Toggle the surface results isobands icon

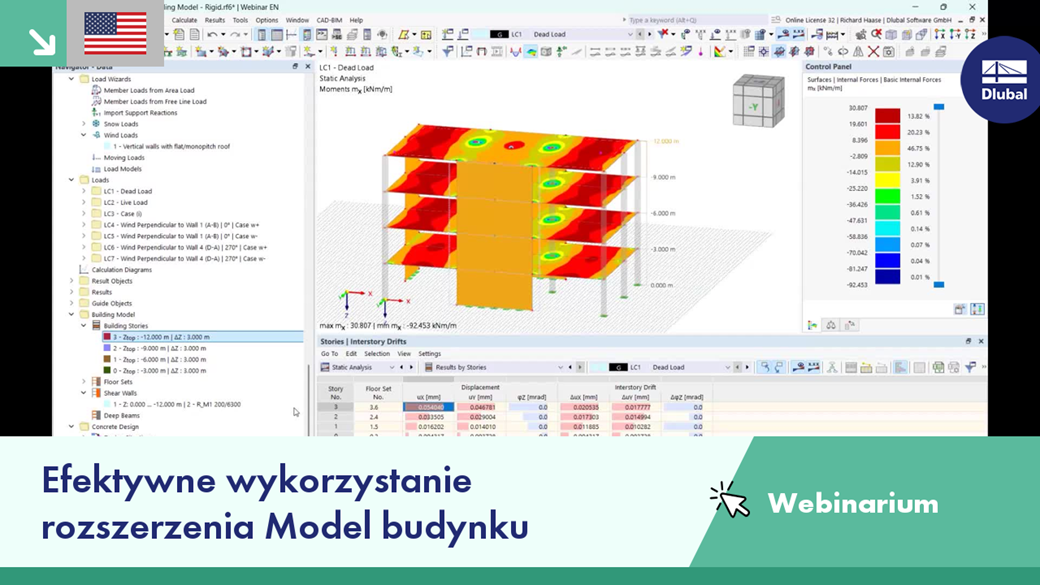(531, 52)
